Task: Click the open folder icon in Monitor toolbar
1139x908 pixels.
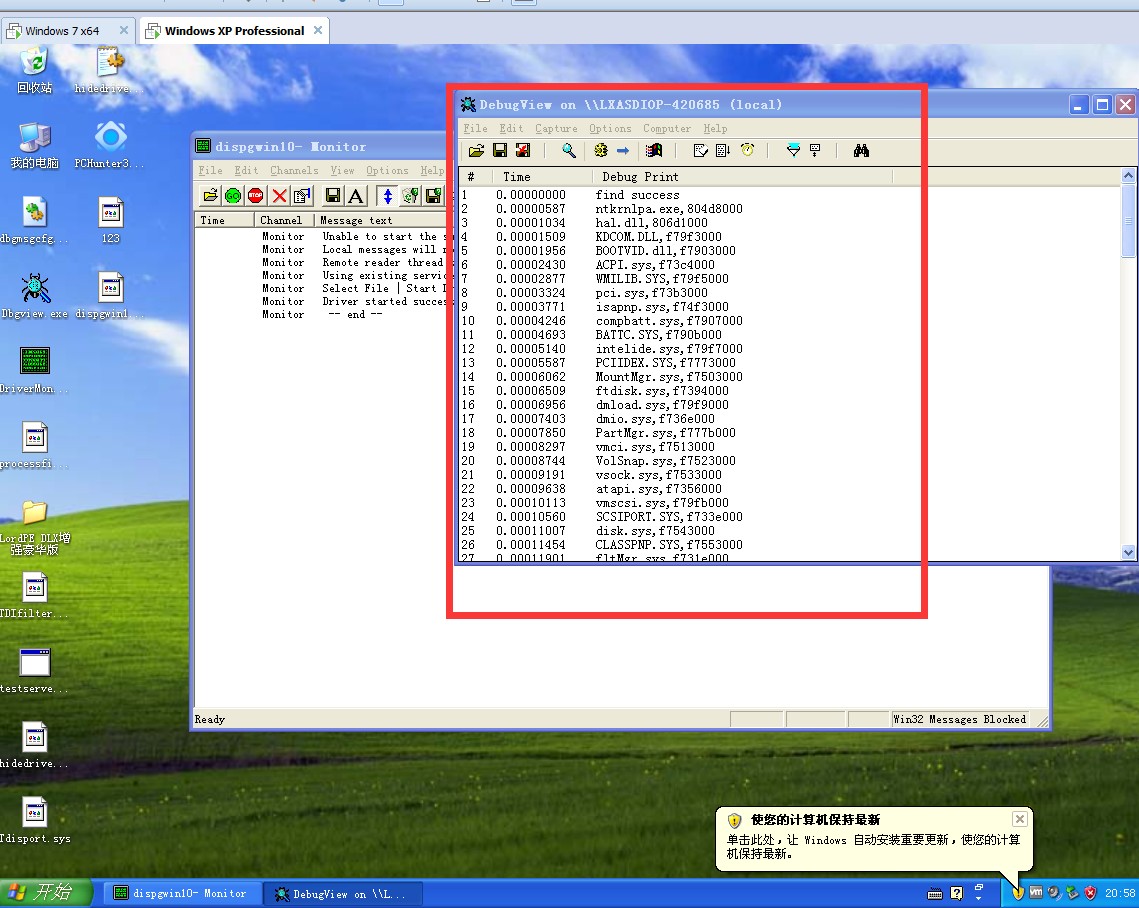Action: (x=211, y=195)
